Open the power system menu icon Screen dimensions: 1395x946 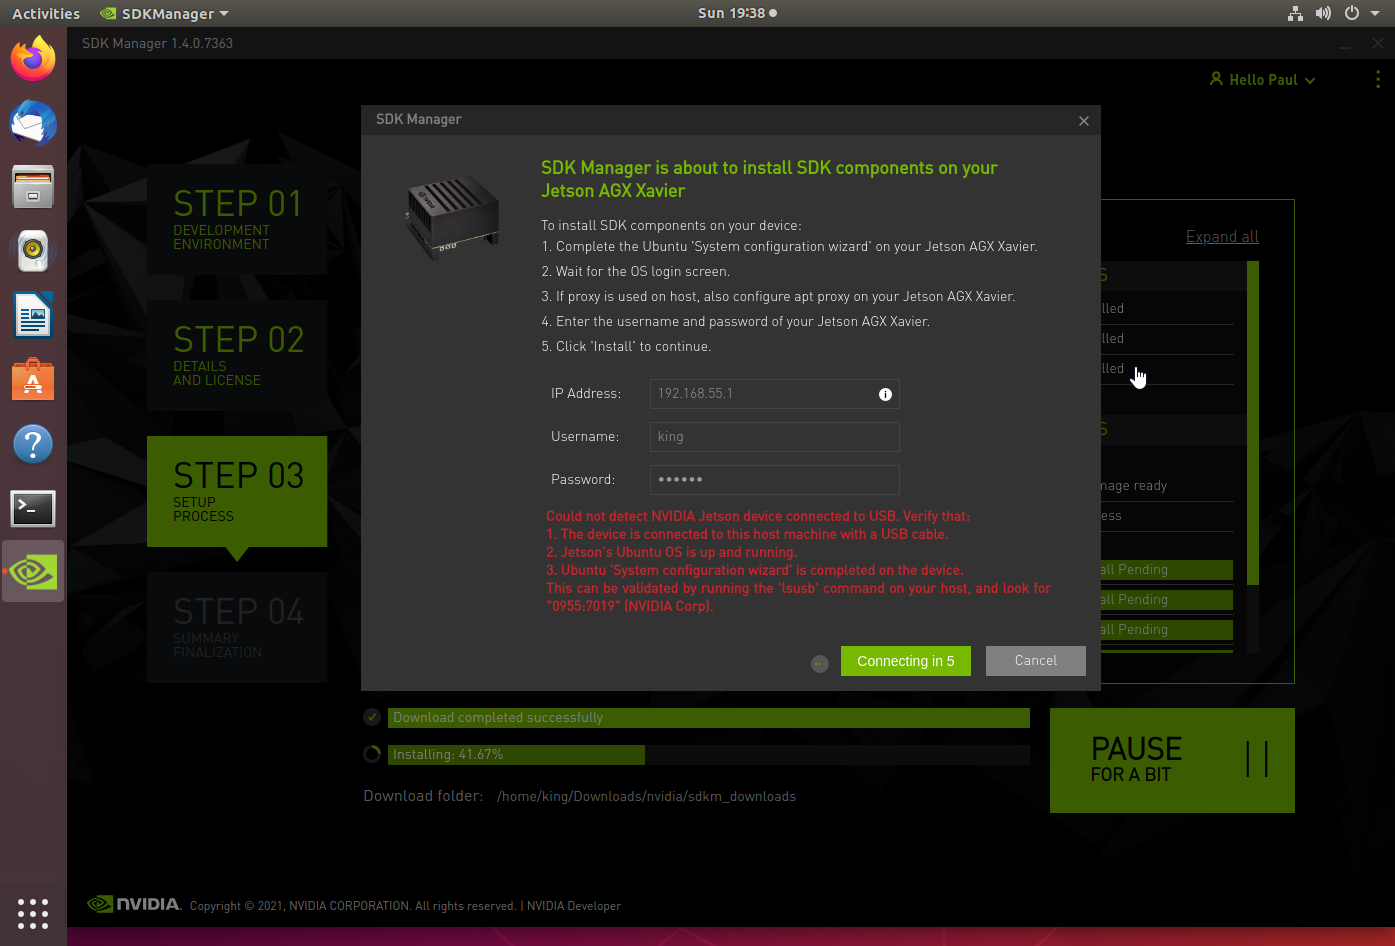click(1352, 13)
